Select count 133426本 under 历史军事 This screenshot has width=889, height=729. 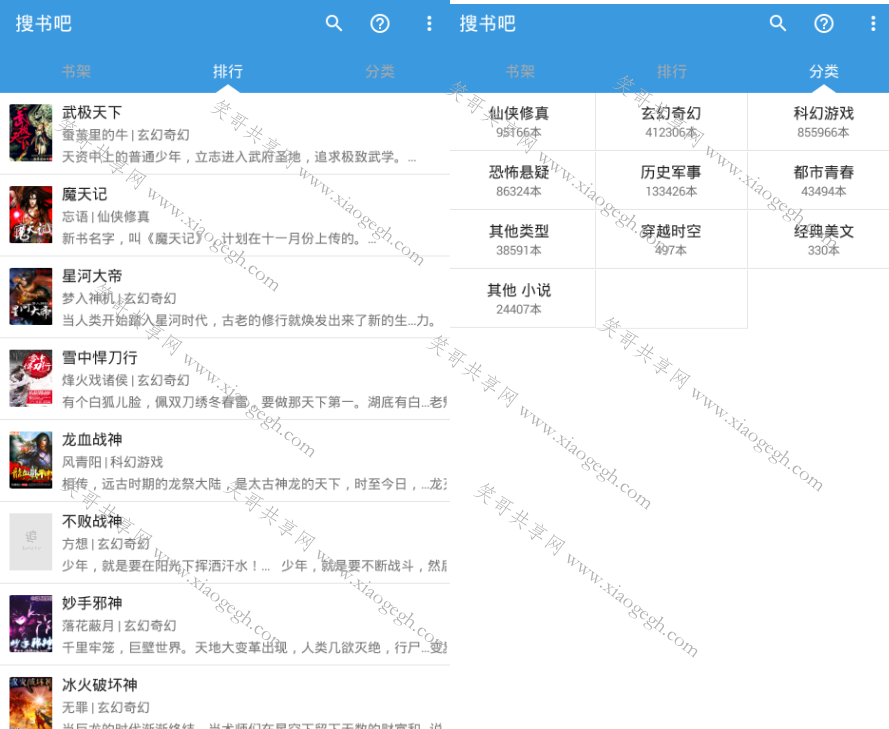coord(671,191)
